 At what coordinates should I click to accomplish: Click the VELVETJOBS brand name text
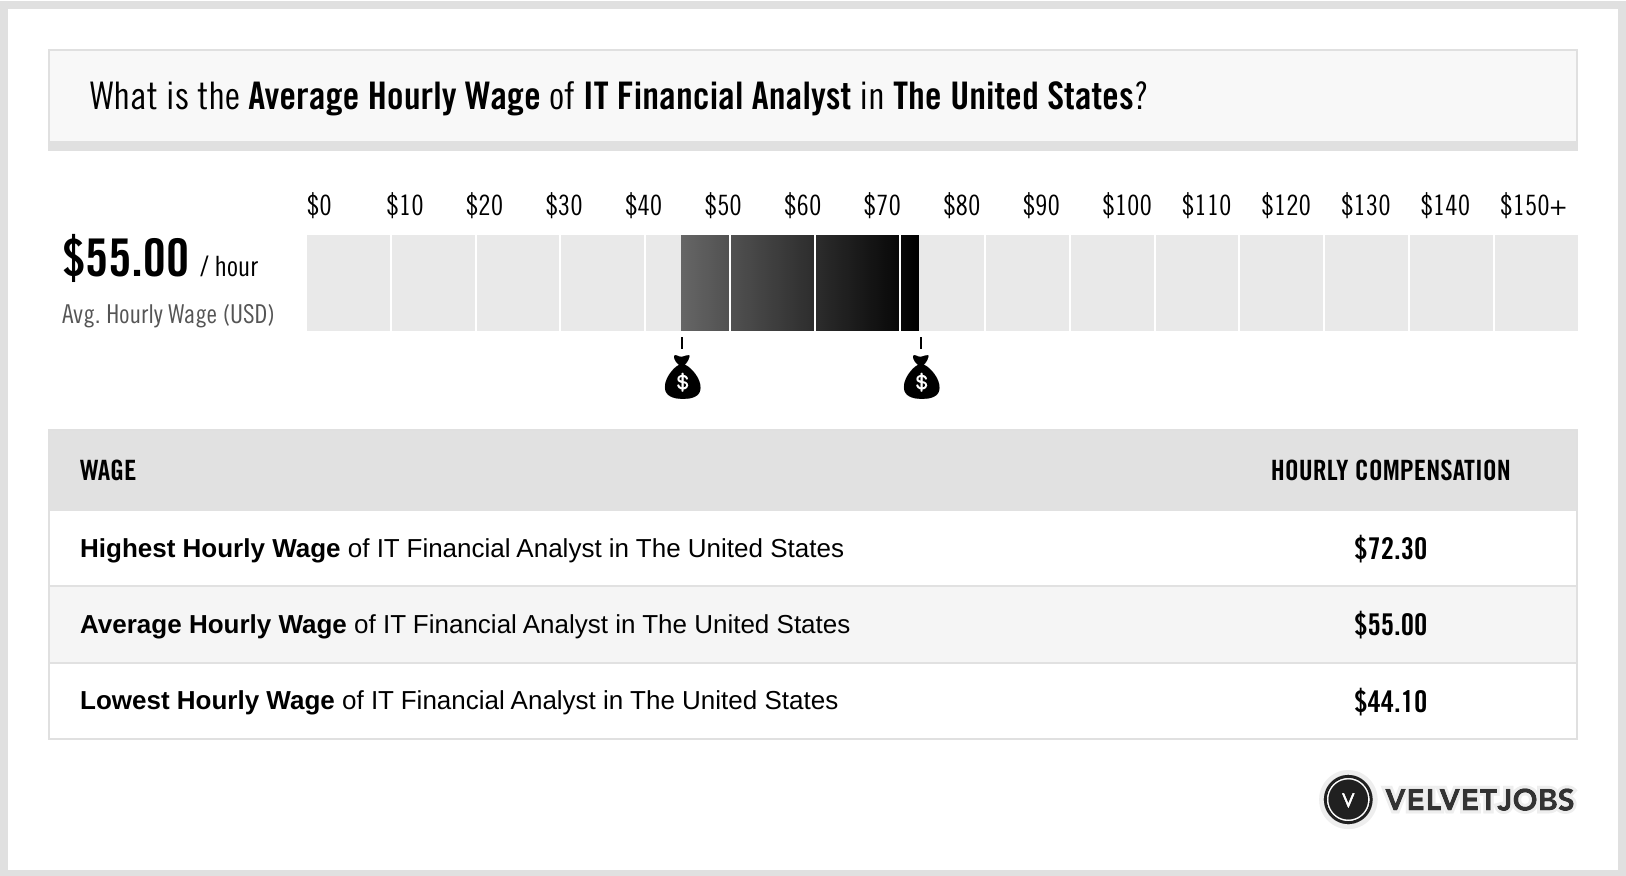tap(1479, 800)
